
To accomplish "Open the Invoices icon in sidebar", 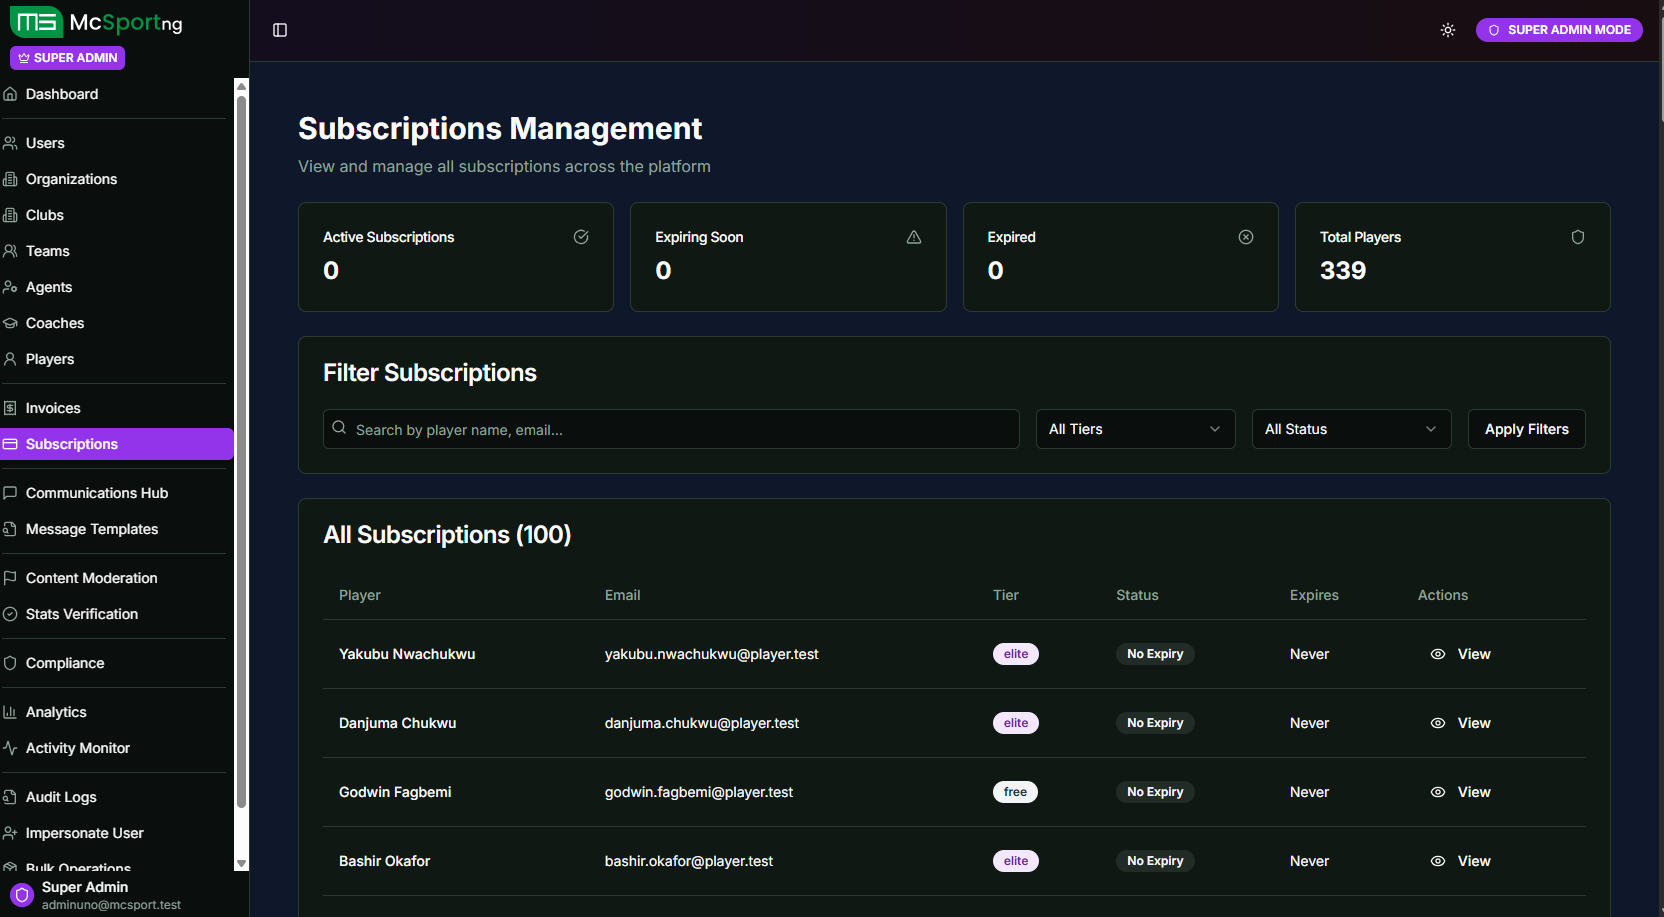I will pyautogui.click(x=10, y=407).
